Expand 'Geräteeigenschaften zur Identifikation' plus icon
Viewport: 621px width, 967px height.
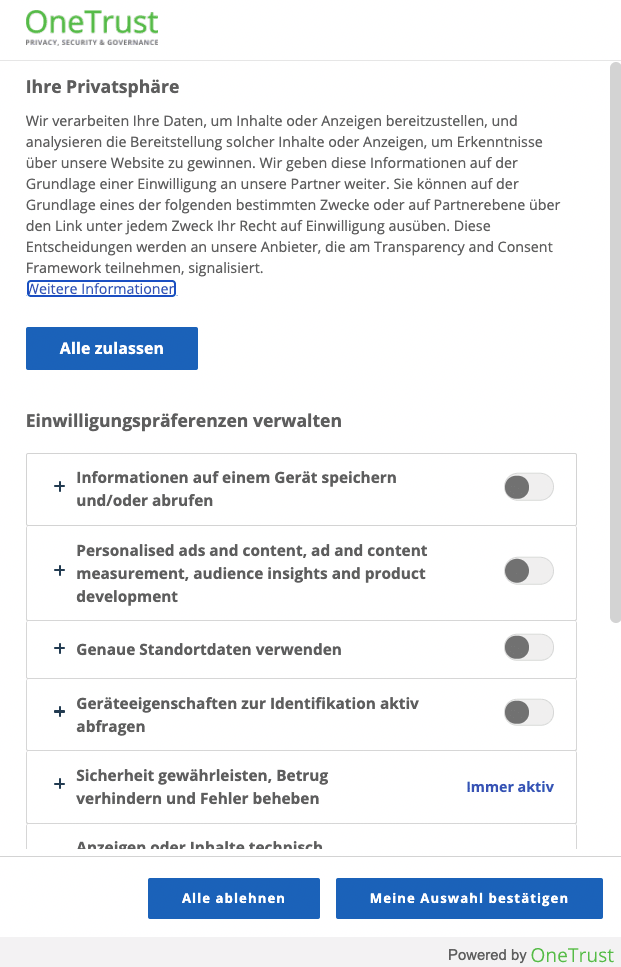point(59,714)
